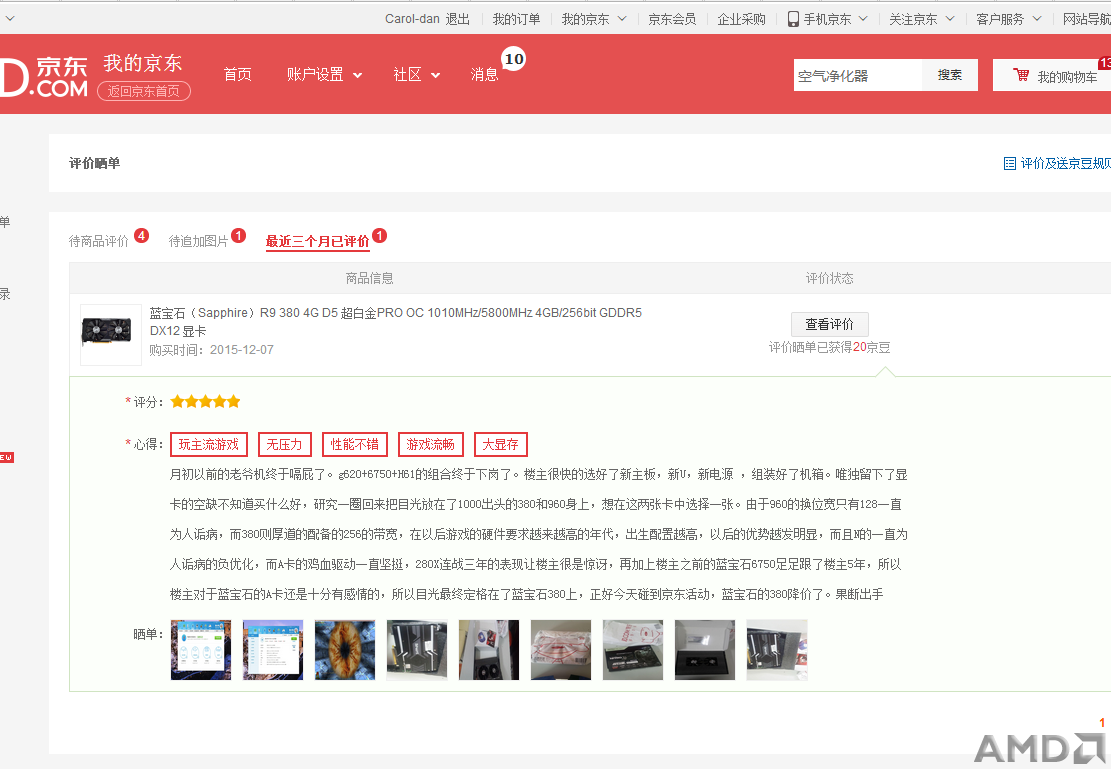Viewport: 1111px width, 769px height.
Task: Expand the 手机京东 dropdown arrow
Action: point(863,19)
